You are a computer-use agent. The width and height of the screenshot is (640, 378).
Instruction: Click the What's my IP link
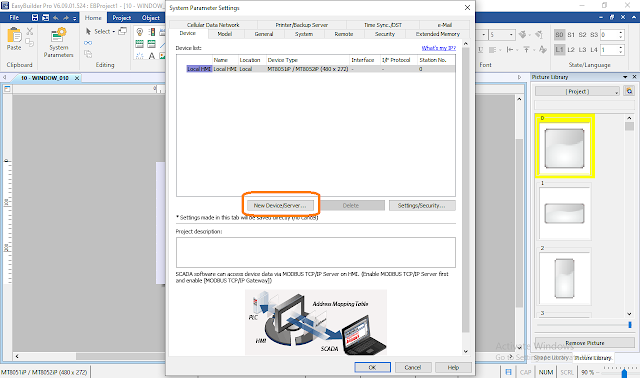tap(439, 48)
